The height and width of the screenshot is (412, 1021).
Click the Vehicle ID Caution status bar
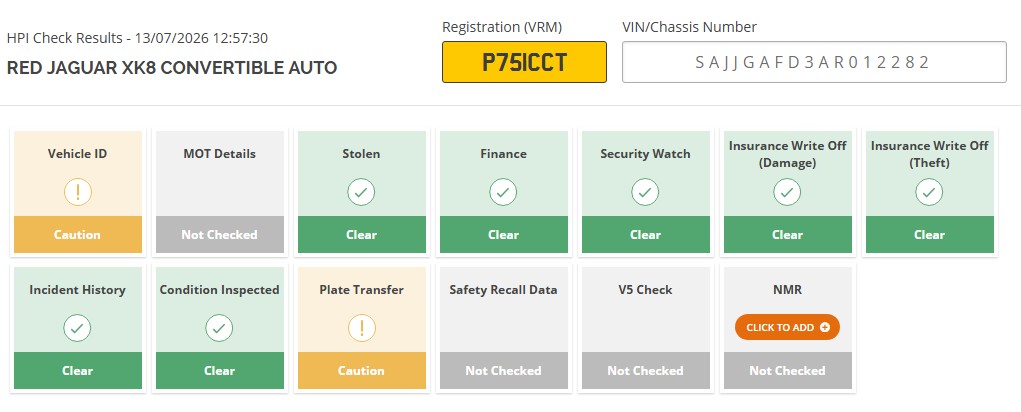coord(77,234)
